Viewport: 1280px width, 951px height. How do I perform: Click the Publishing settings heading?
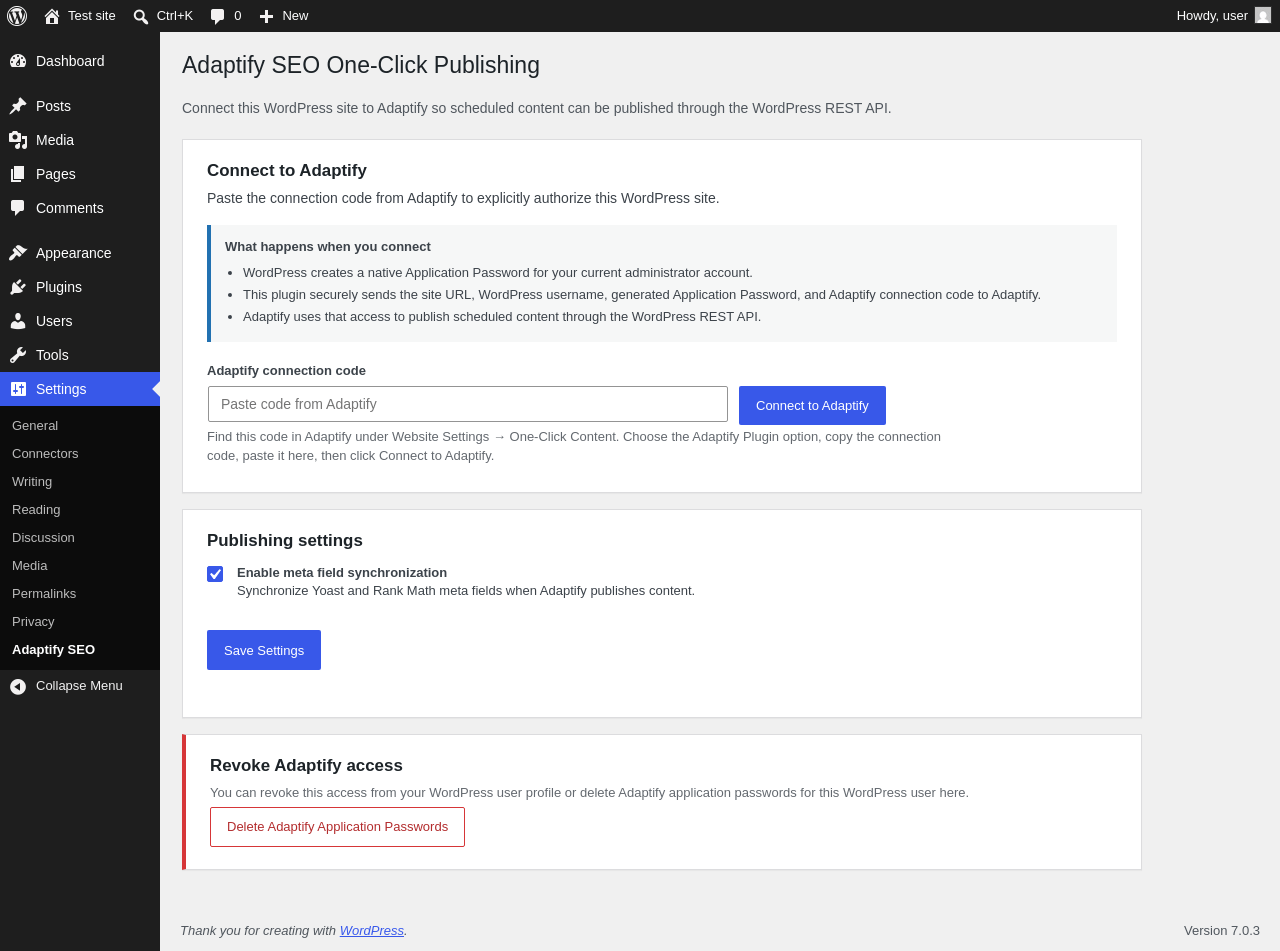pos(285,541)
